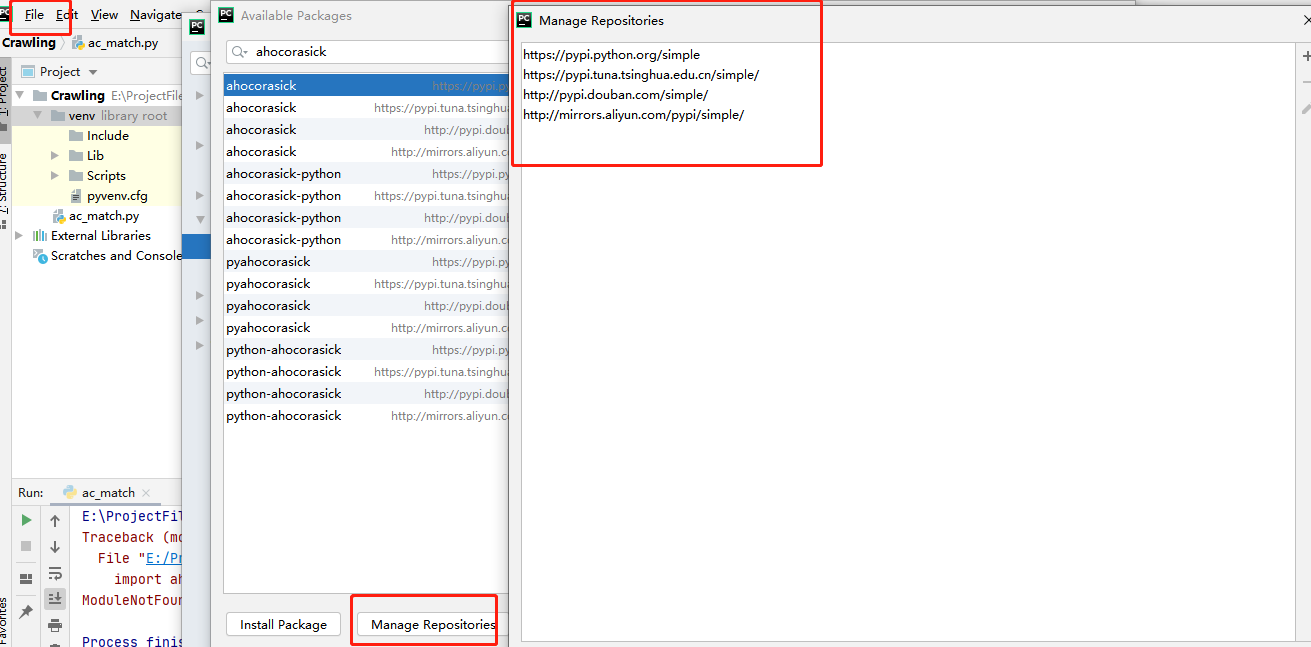Select the green Run icon to rerun ac_match
Viewport: 1311px width, 647px height.
pos(26,519)
